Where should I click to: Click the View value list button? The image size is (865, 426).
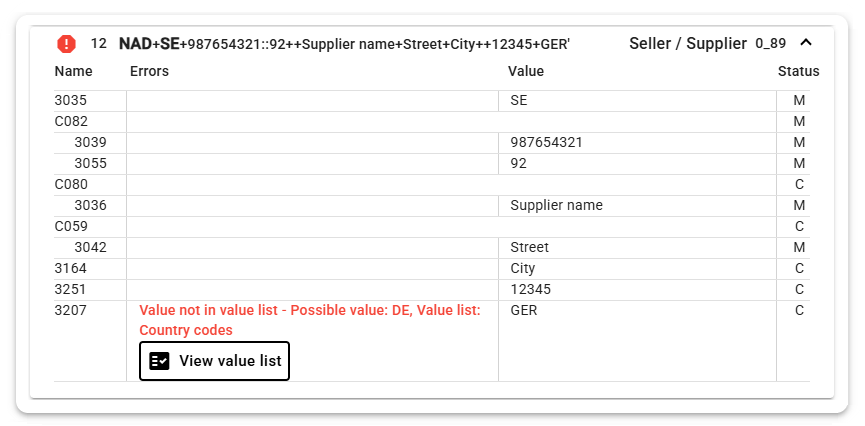tap(215, 361)
